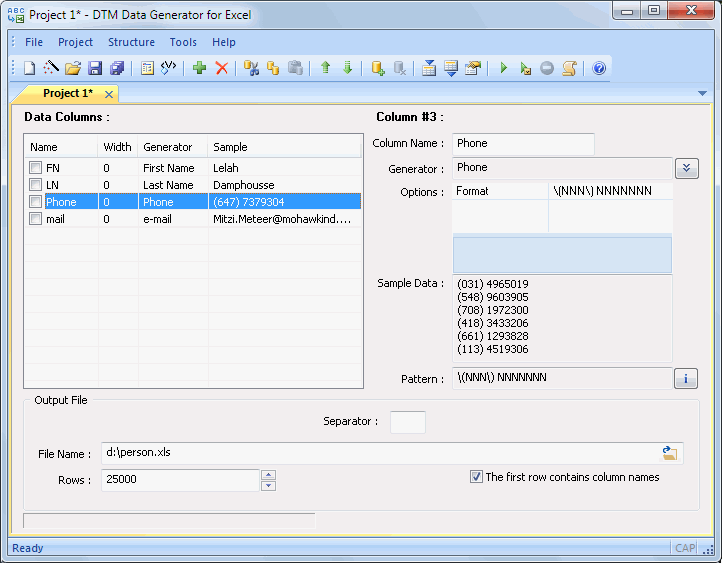Click the Generator field showing Phone
The image size is (722, 563).
(x=562, y=168)
